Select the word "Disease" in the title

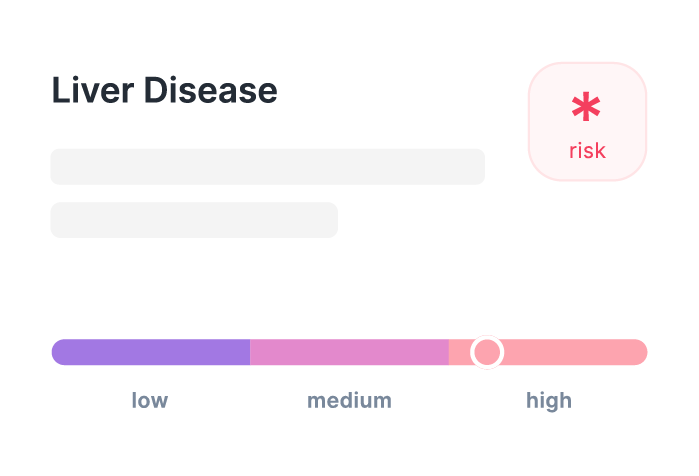click(x=210, y=90)
